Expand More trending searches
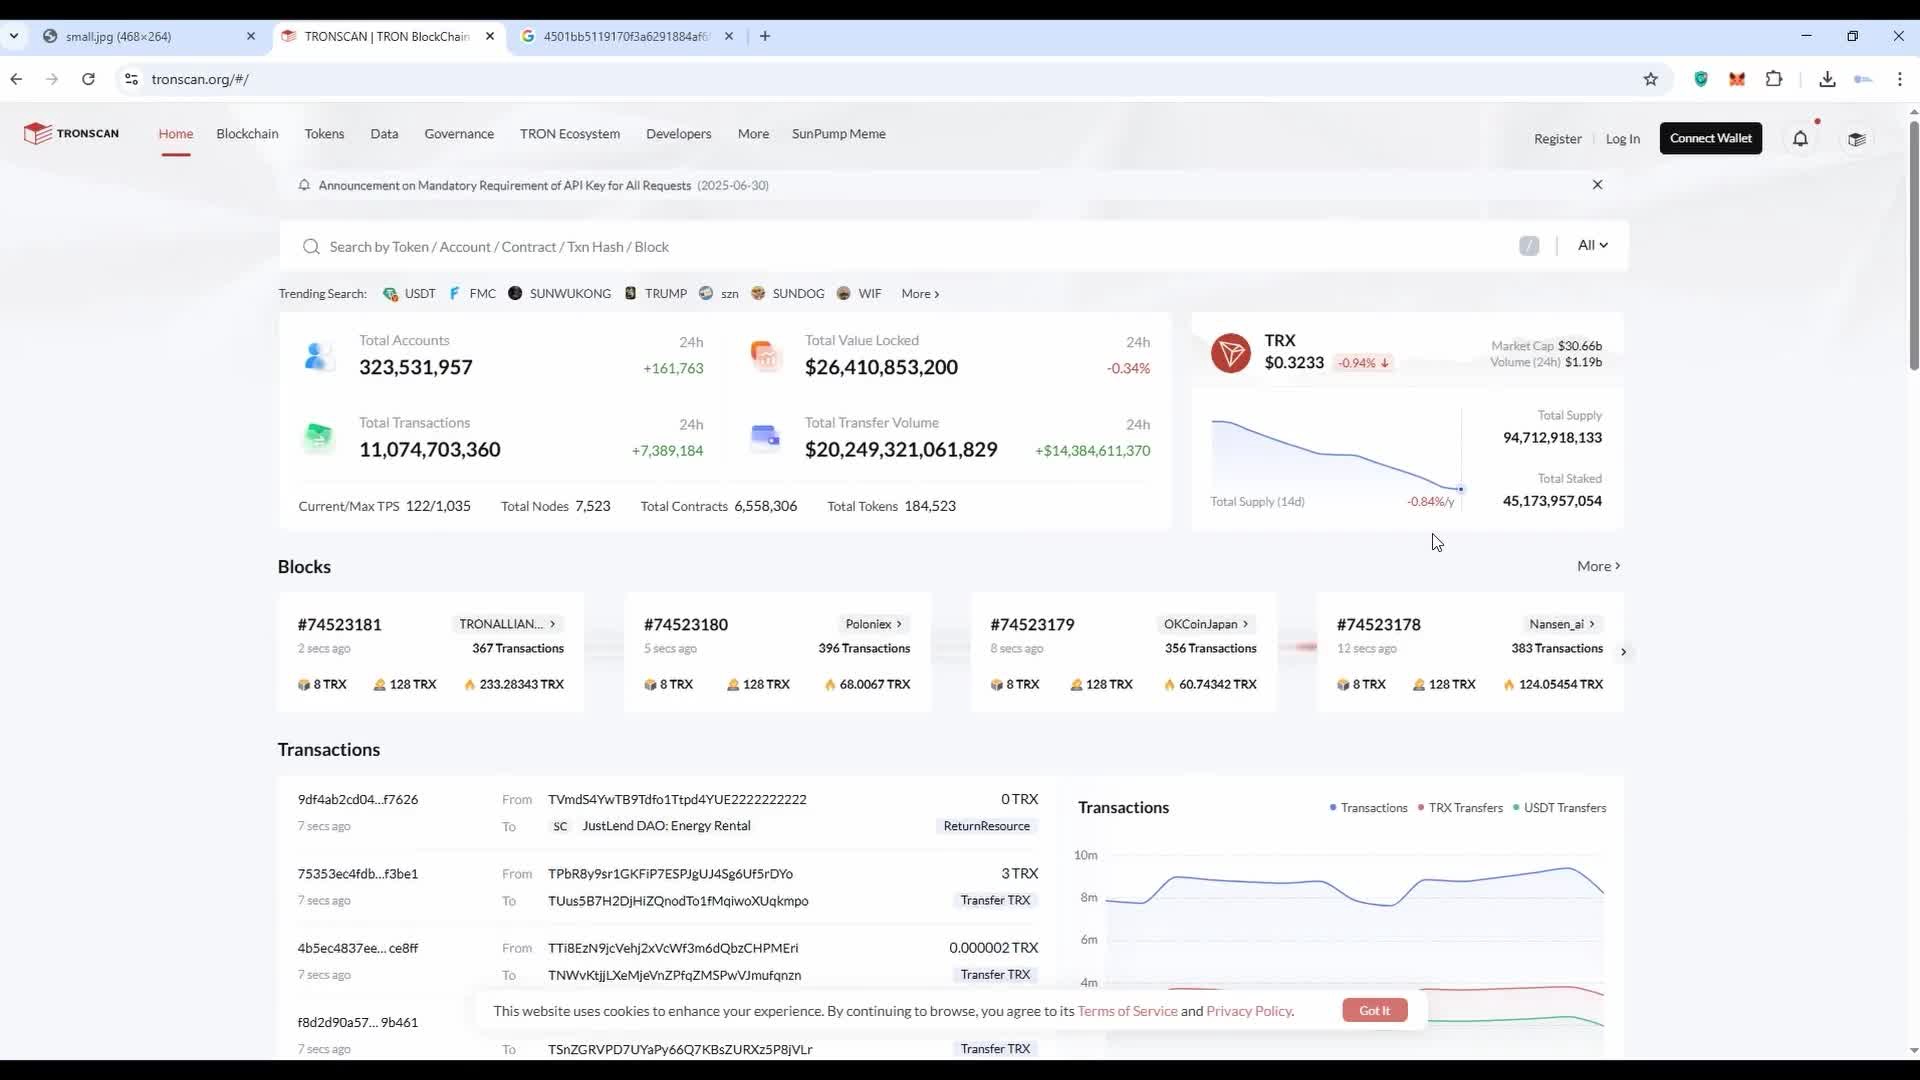Image resolution: width=1920 pixels, height=1080 pixels. [x=920, y=294]
